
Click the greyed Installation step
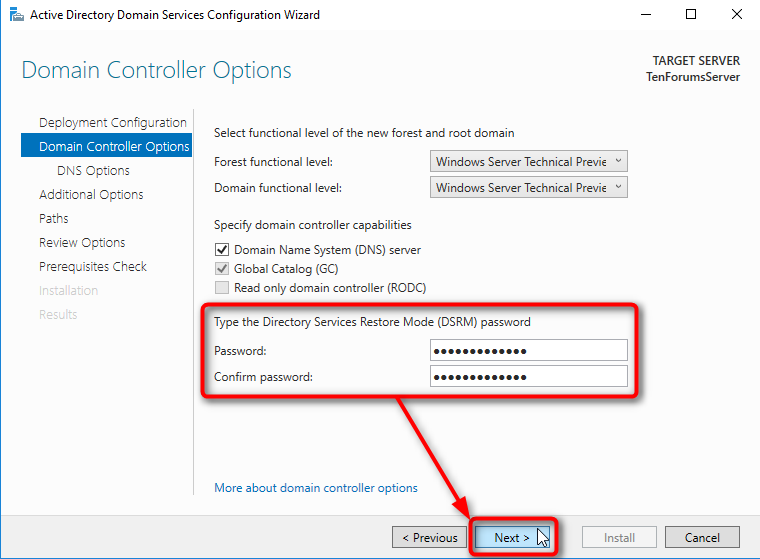[x=68, y=290]
